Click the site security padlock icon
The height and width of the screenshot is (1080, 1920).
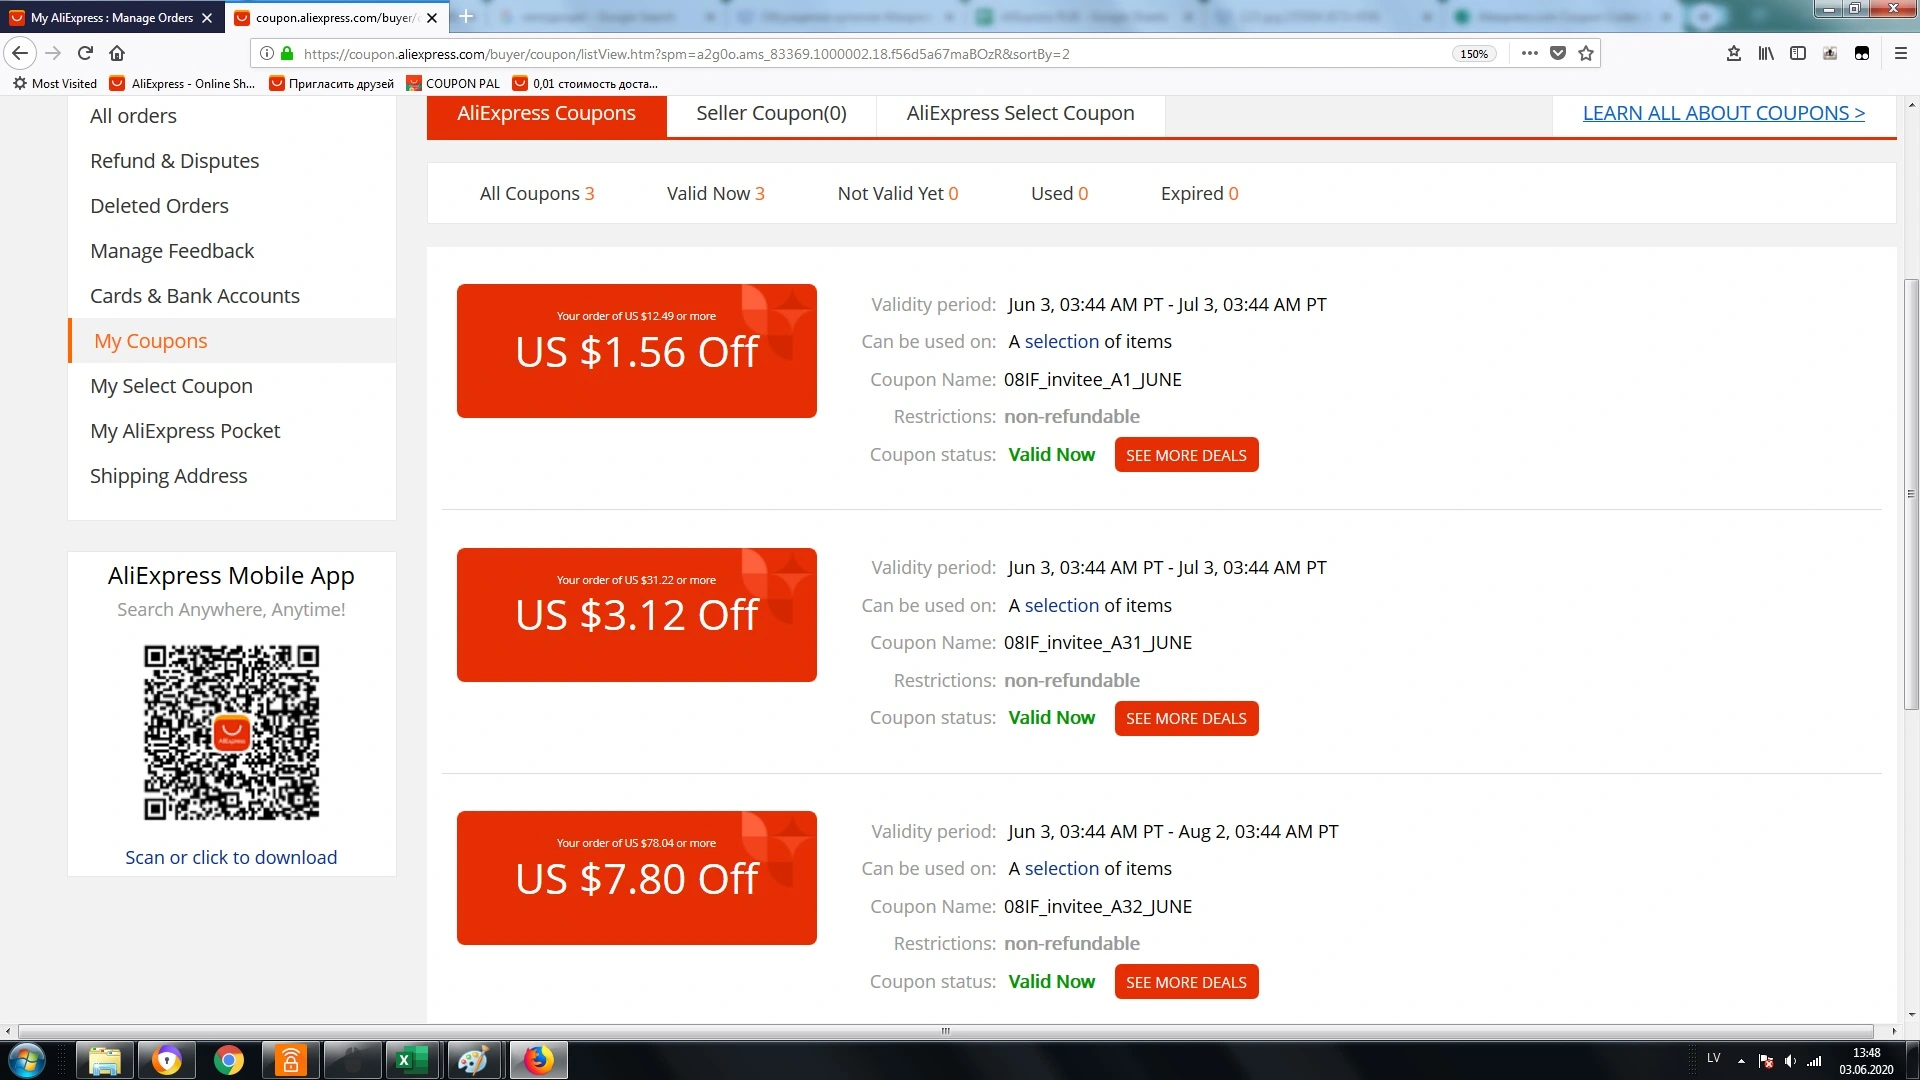(x=287, y=54)
